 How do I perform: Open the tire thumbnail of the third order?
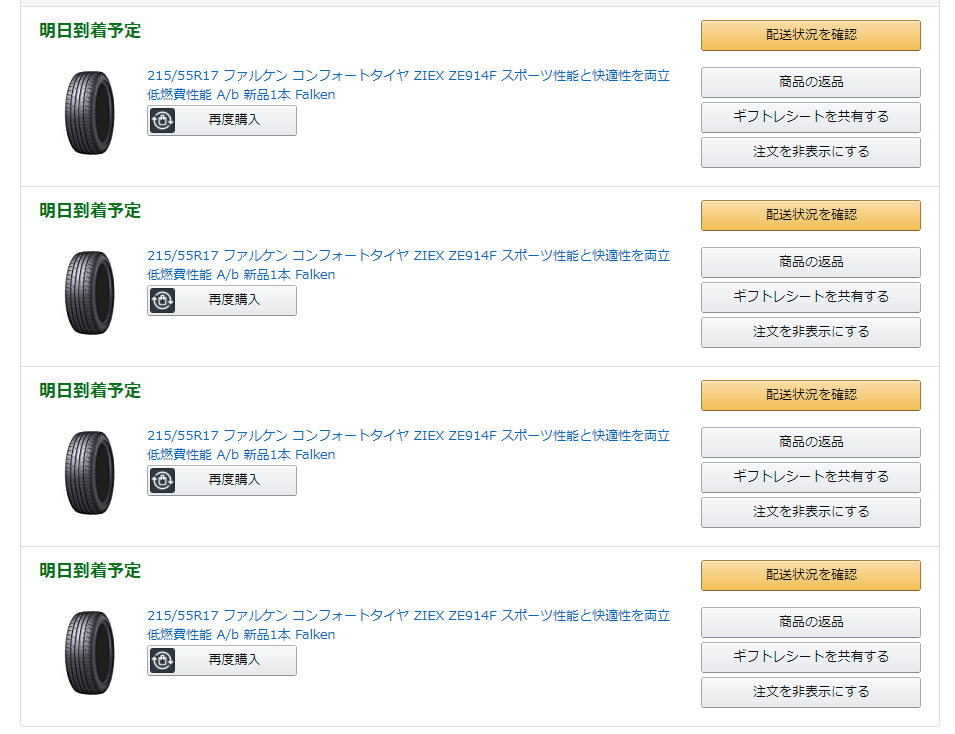[x=90, y=472]
